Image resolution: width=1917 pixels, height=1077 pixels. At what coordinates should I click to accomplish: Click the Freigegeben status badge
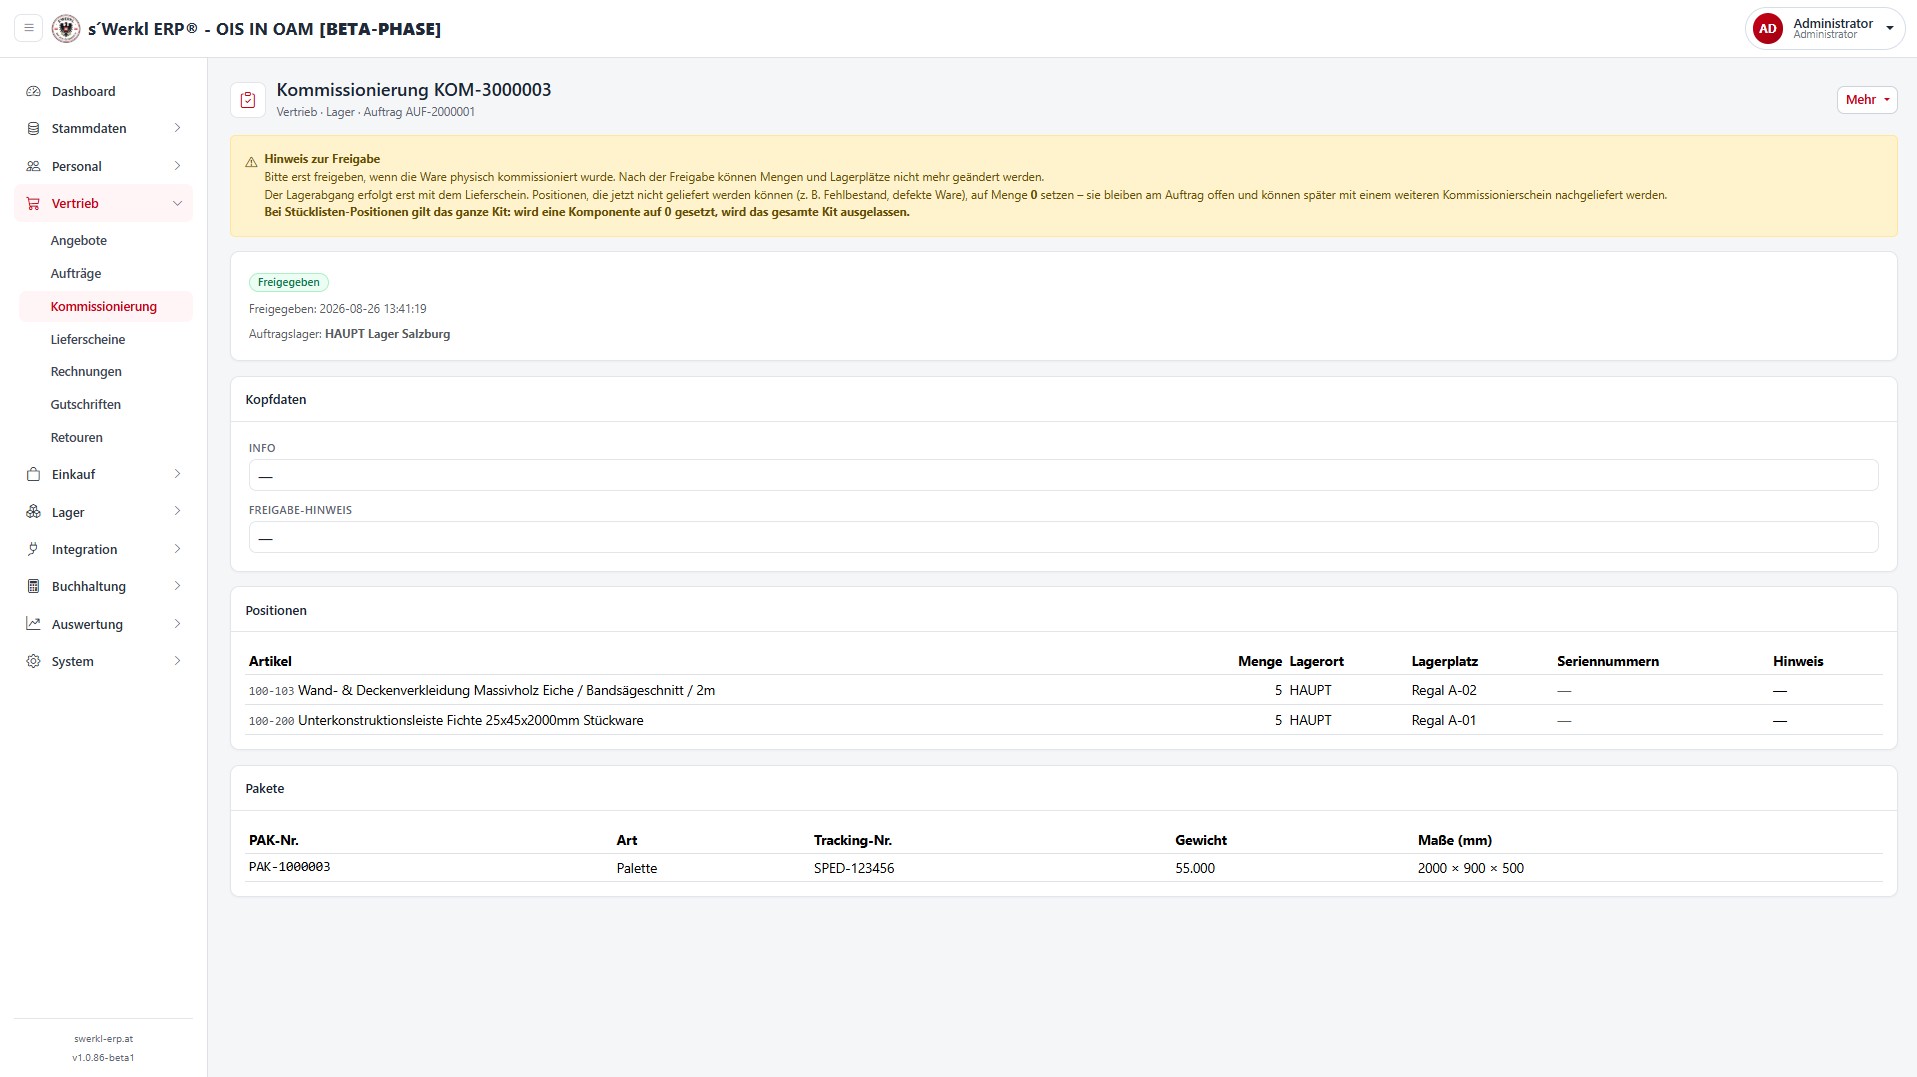pos(289,282)
